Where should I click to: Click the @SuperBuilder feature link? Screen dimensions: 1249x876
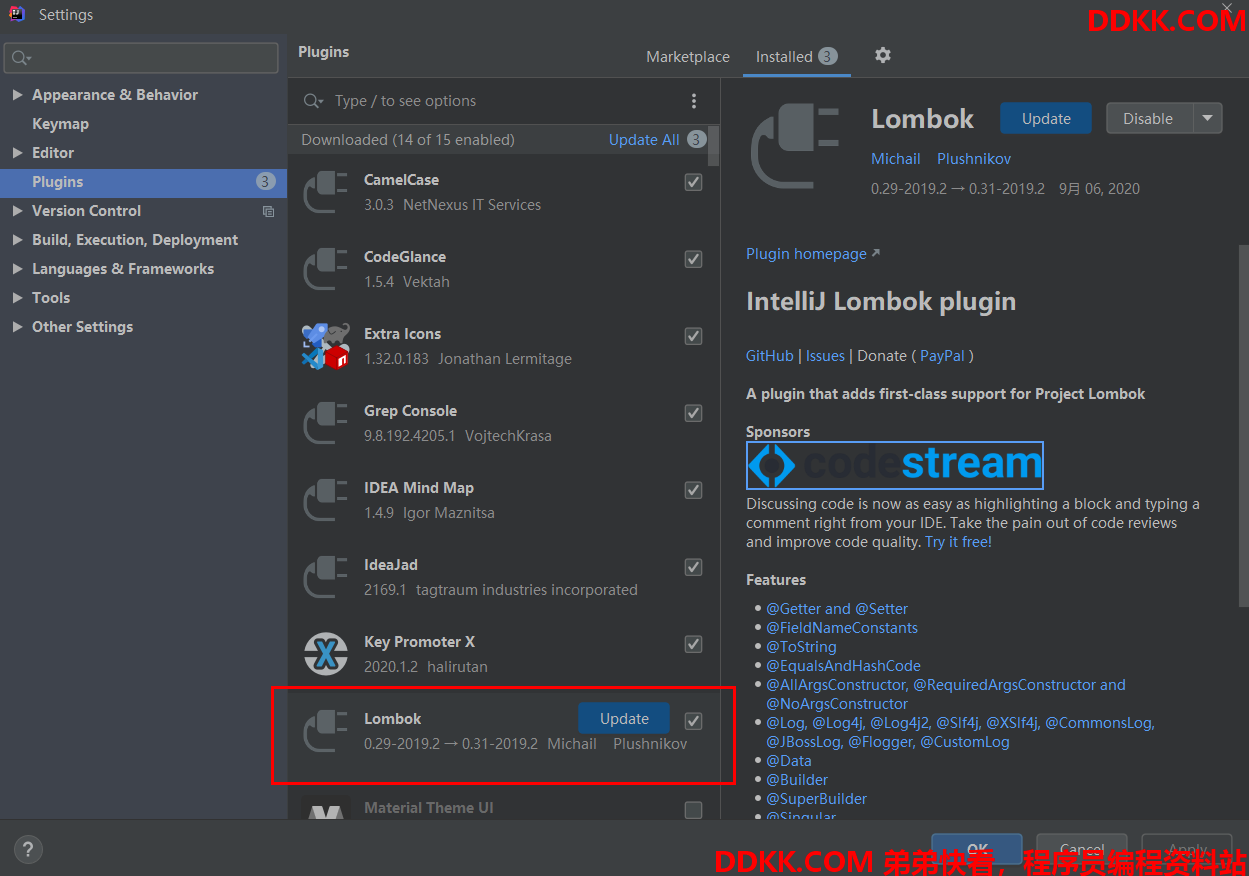pyautogui.click(x=816, y=799)
